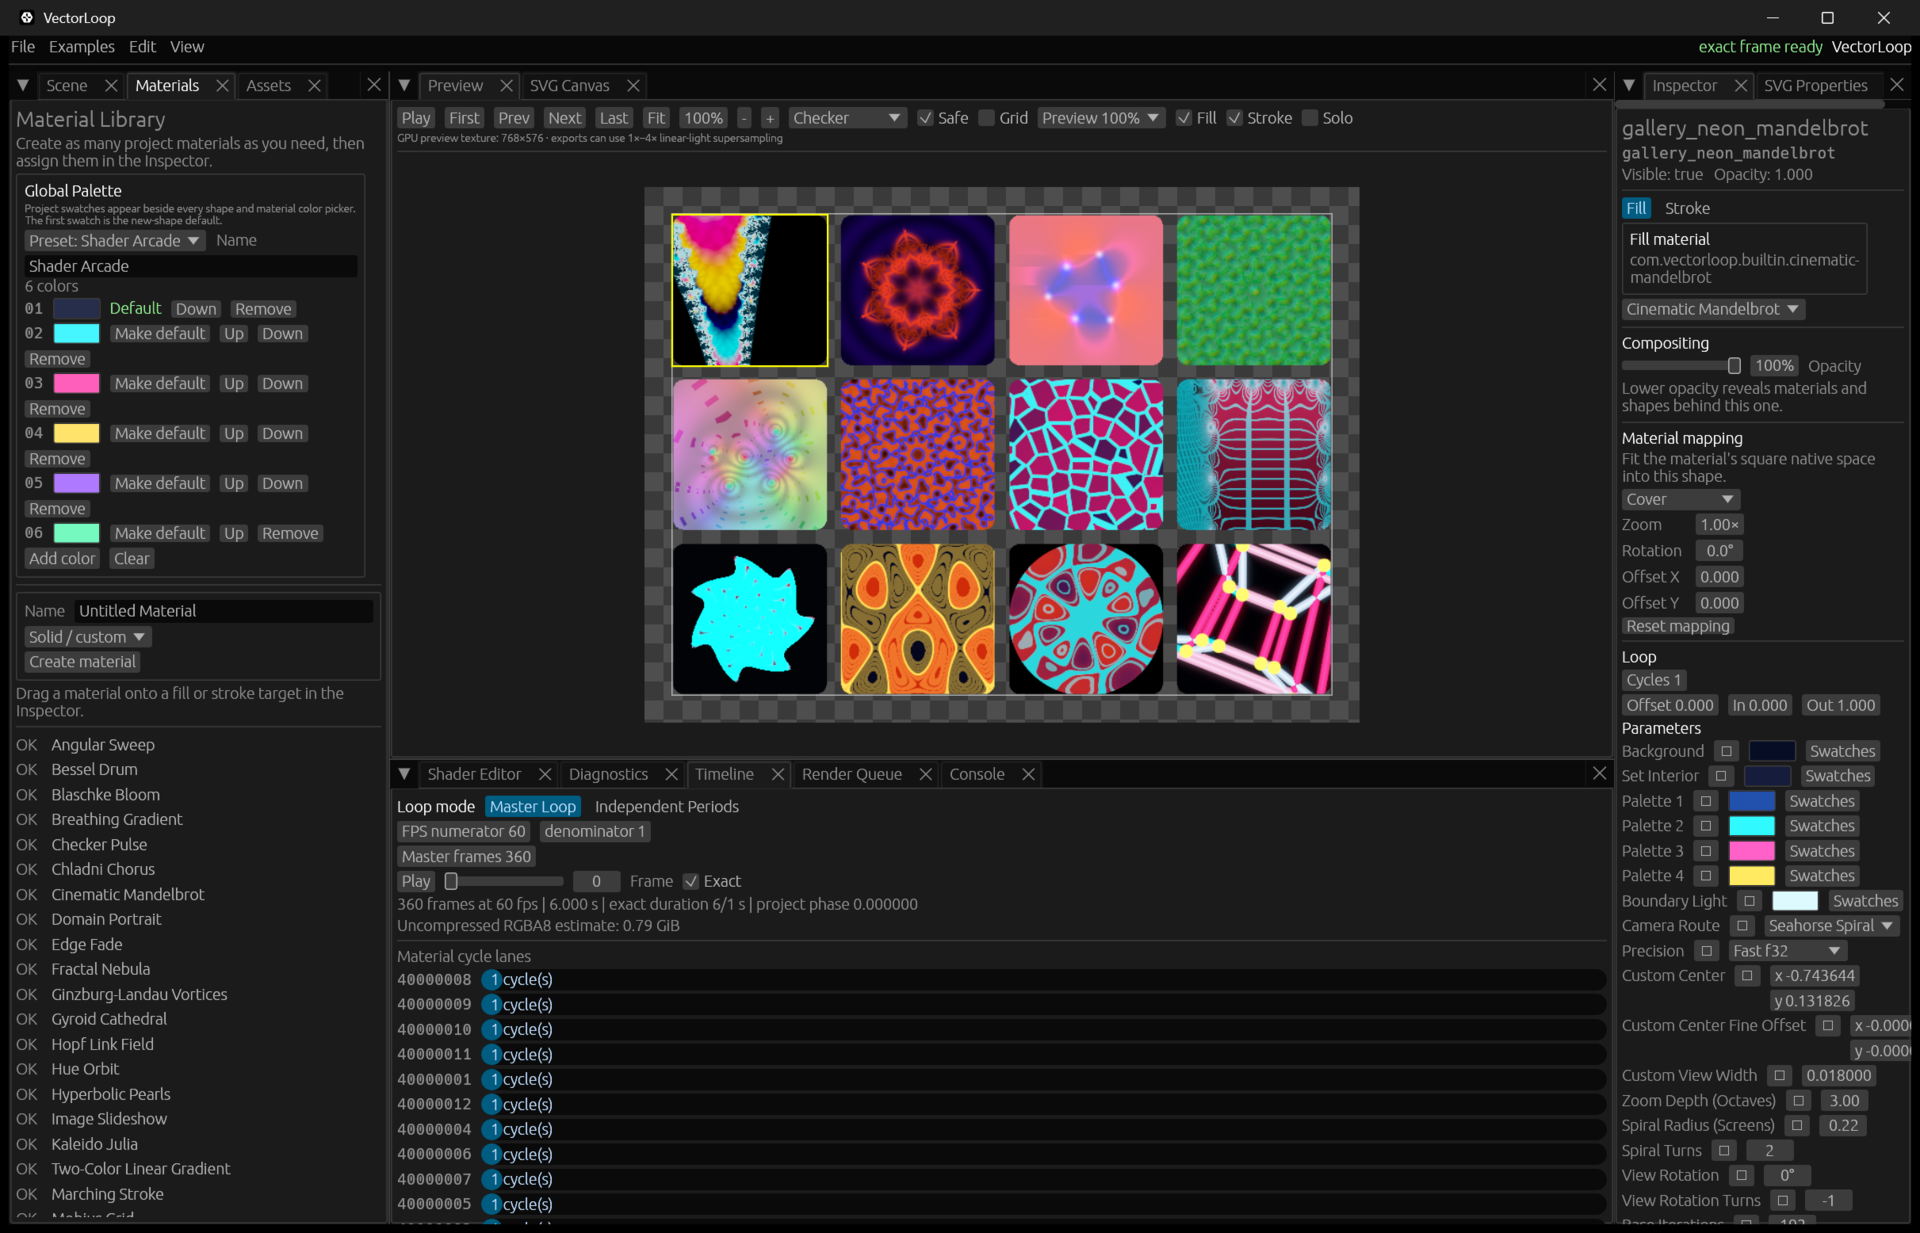Click the material Name input field
Viewport: 1920px width, 1233px height.
pyautogui.click(x=225, y=611)
